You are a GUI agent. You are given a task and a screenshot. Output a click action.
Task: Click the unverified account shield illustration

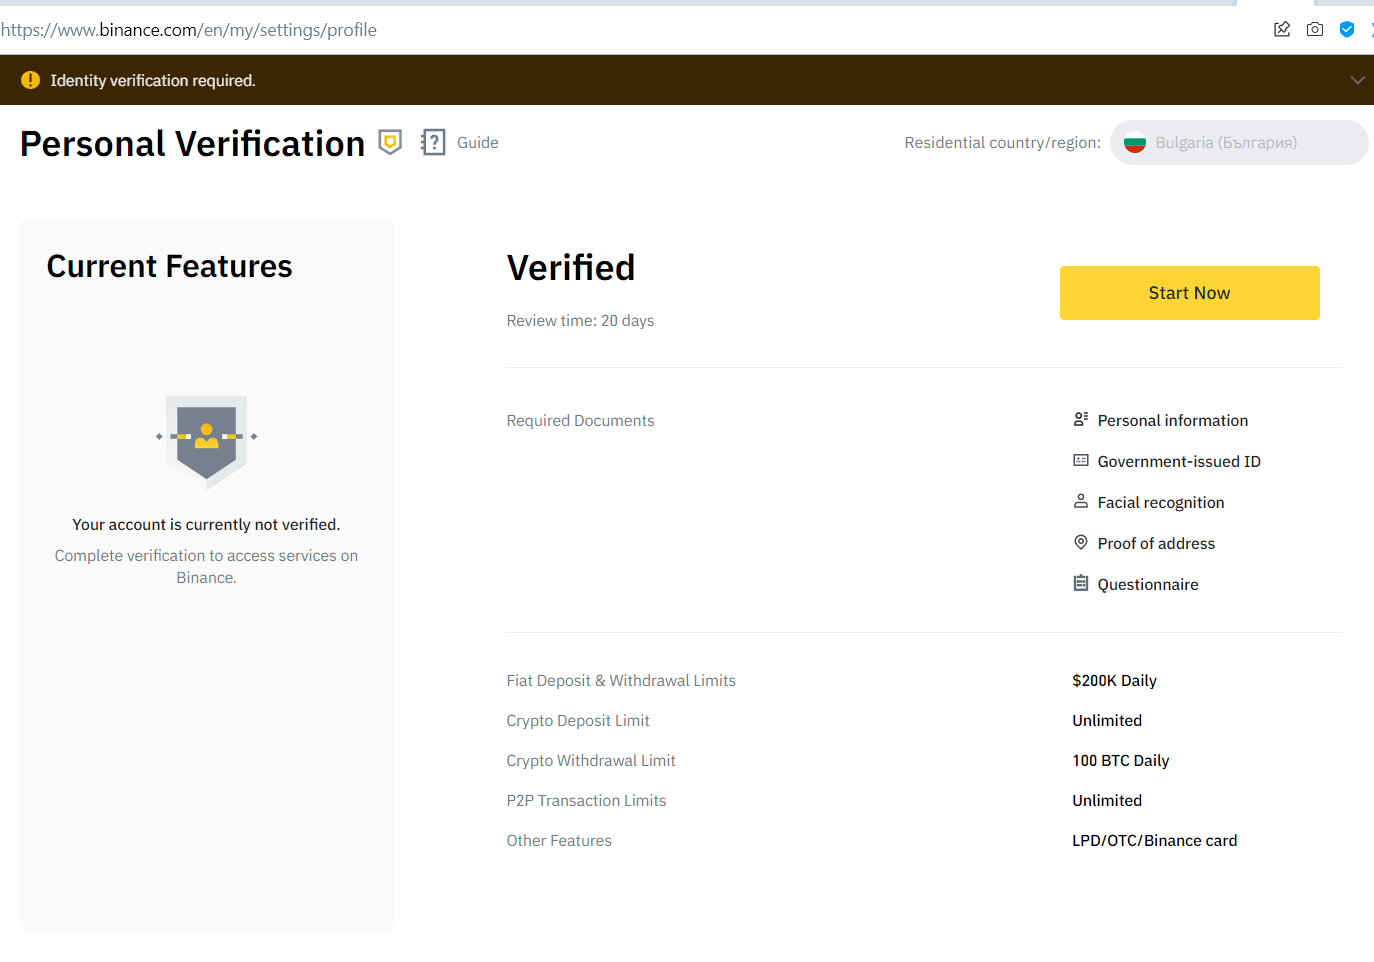[x=206, y=439]
